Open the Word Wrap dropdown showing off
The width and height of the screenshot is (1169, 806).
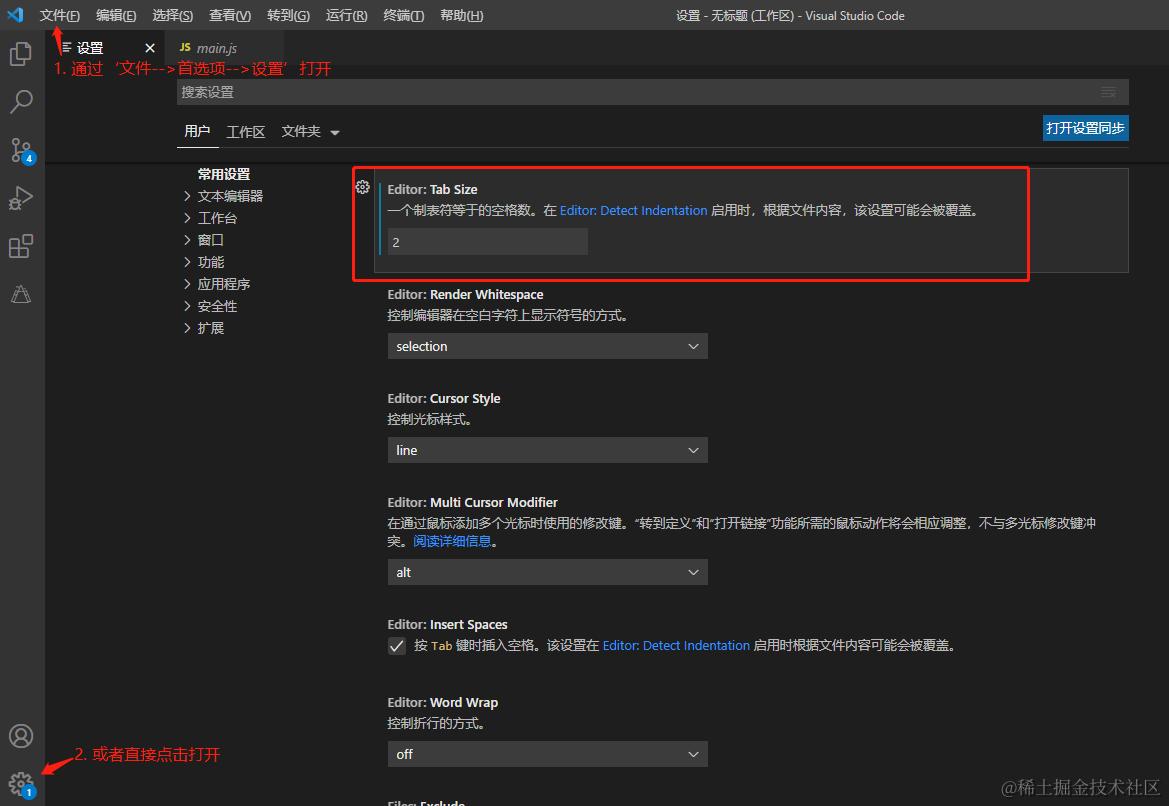tap(547, 754)
